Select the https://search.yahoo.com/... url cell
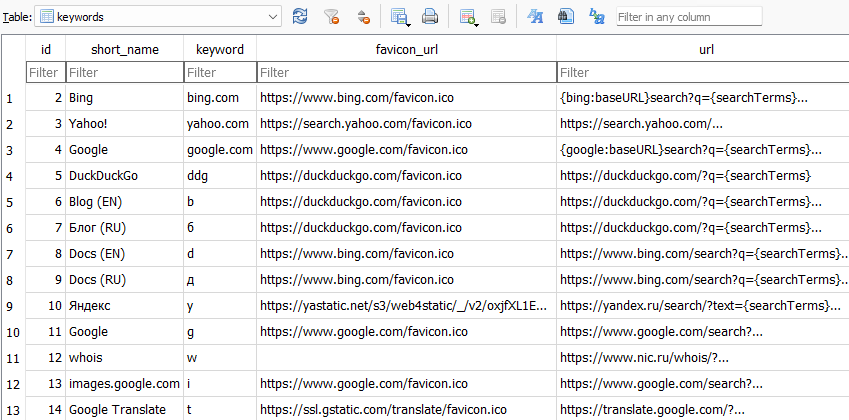This screenshot has width=849, height=420. pos(703,124)
